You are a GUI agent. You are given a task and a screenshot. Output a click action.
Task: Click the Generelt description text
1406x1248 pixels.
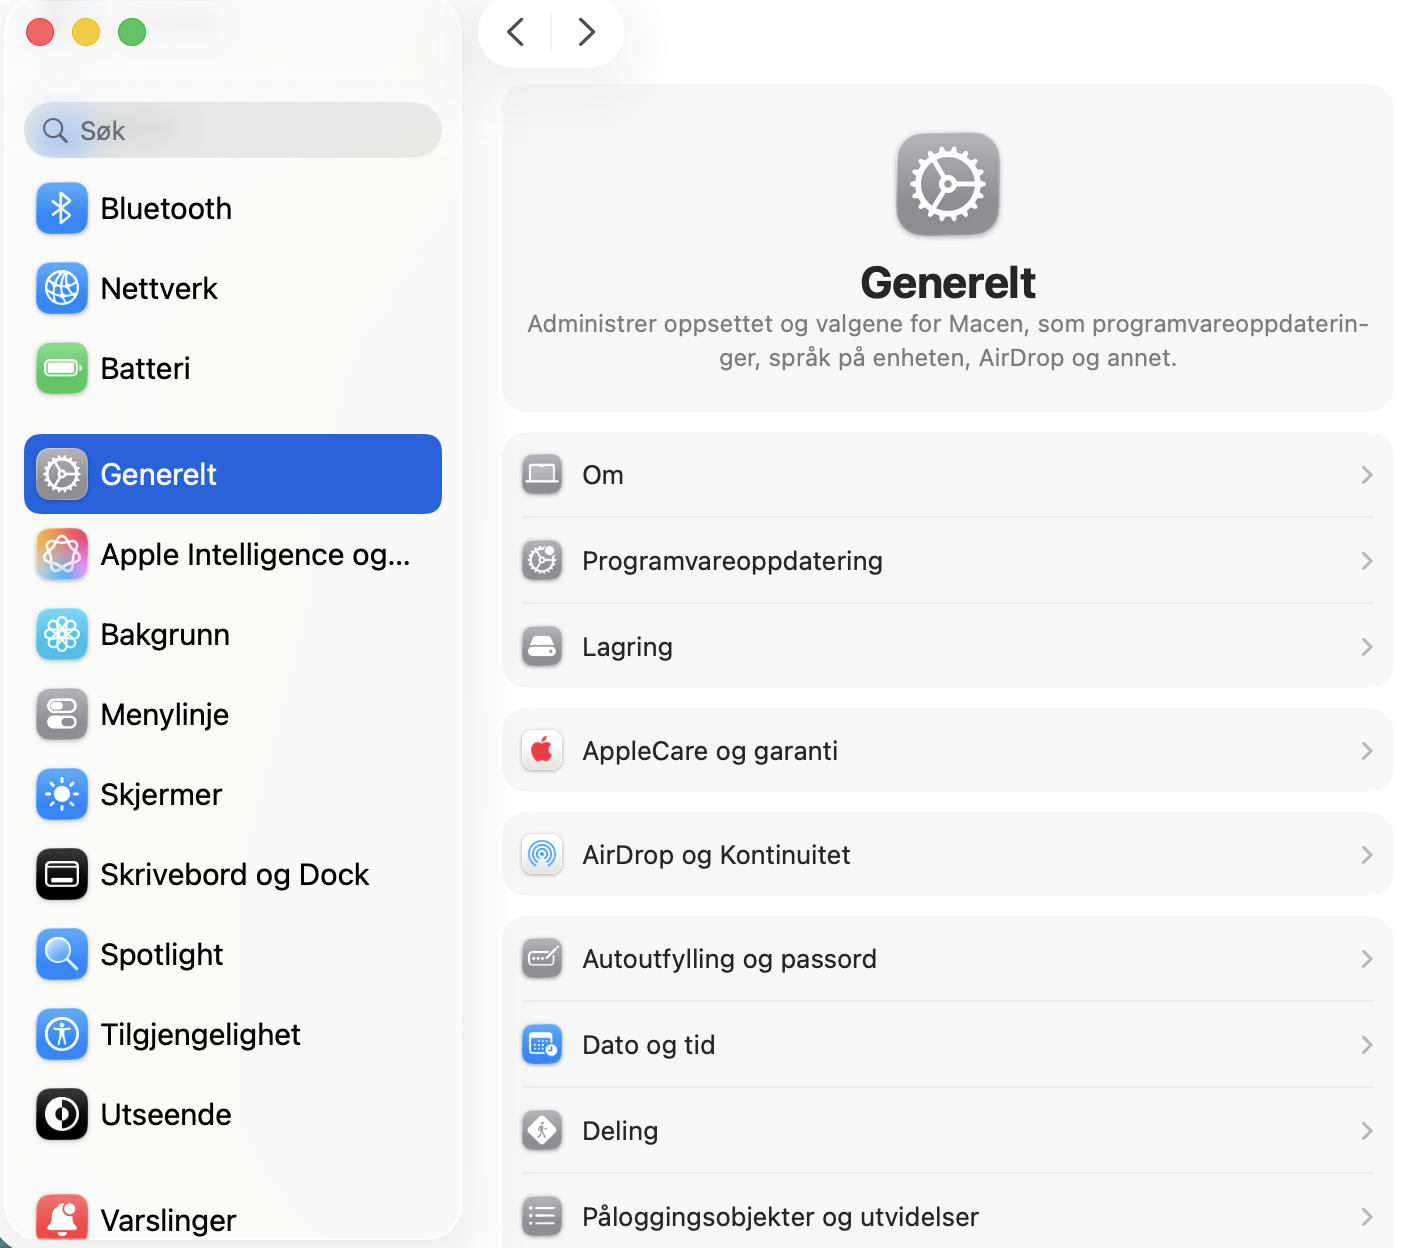[948, 341]
